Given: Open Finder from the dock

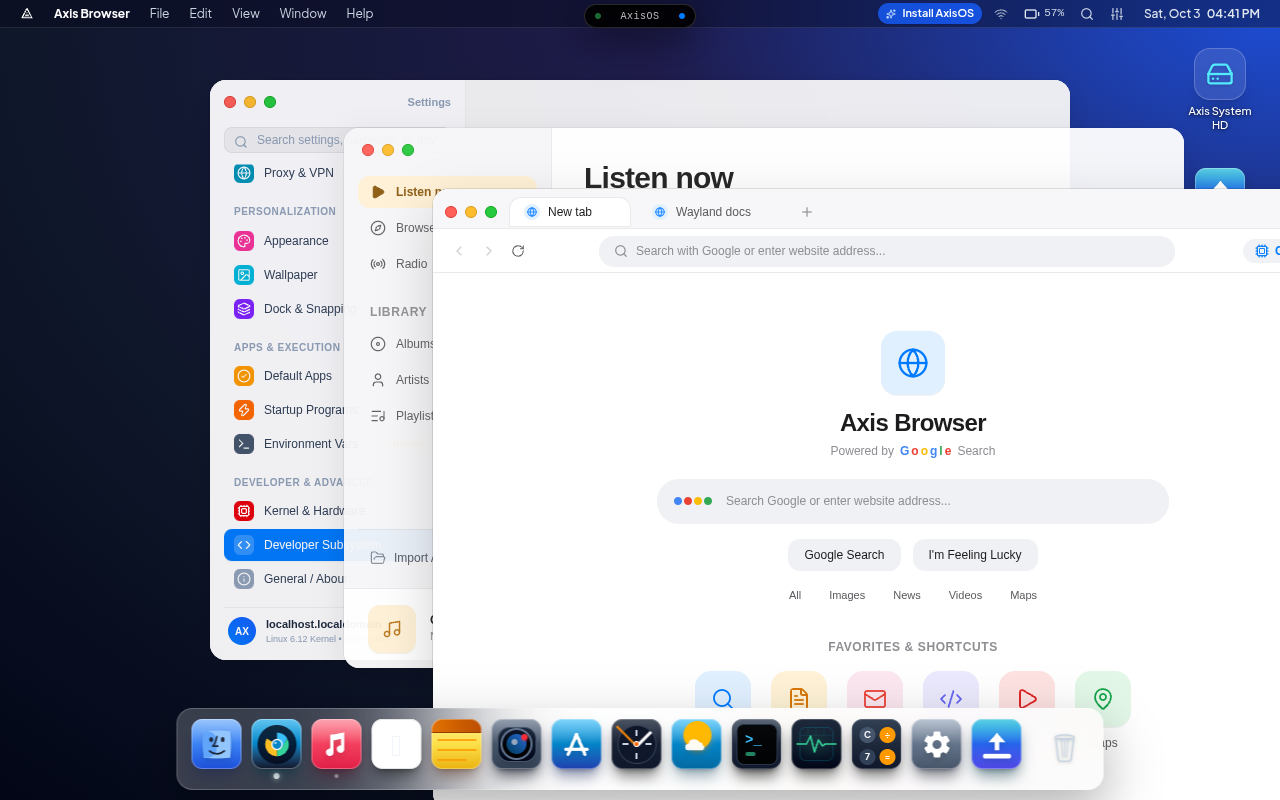Looking at the screenshot, I should point(217,744).
